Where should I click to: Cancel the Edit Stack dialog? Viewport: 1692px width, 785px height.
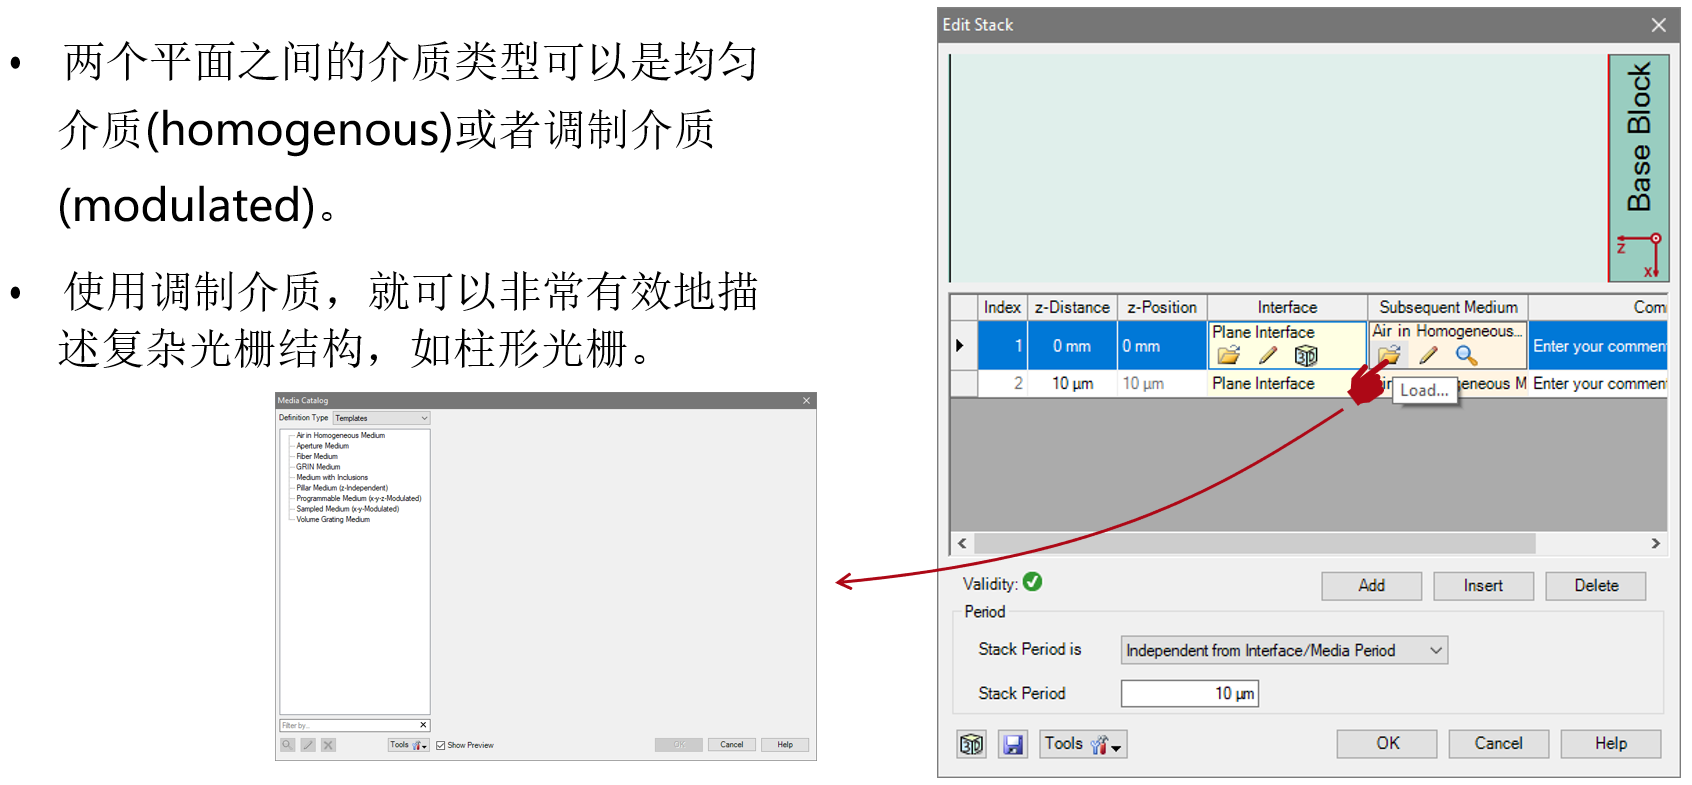click(x=1499, y=744)
